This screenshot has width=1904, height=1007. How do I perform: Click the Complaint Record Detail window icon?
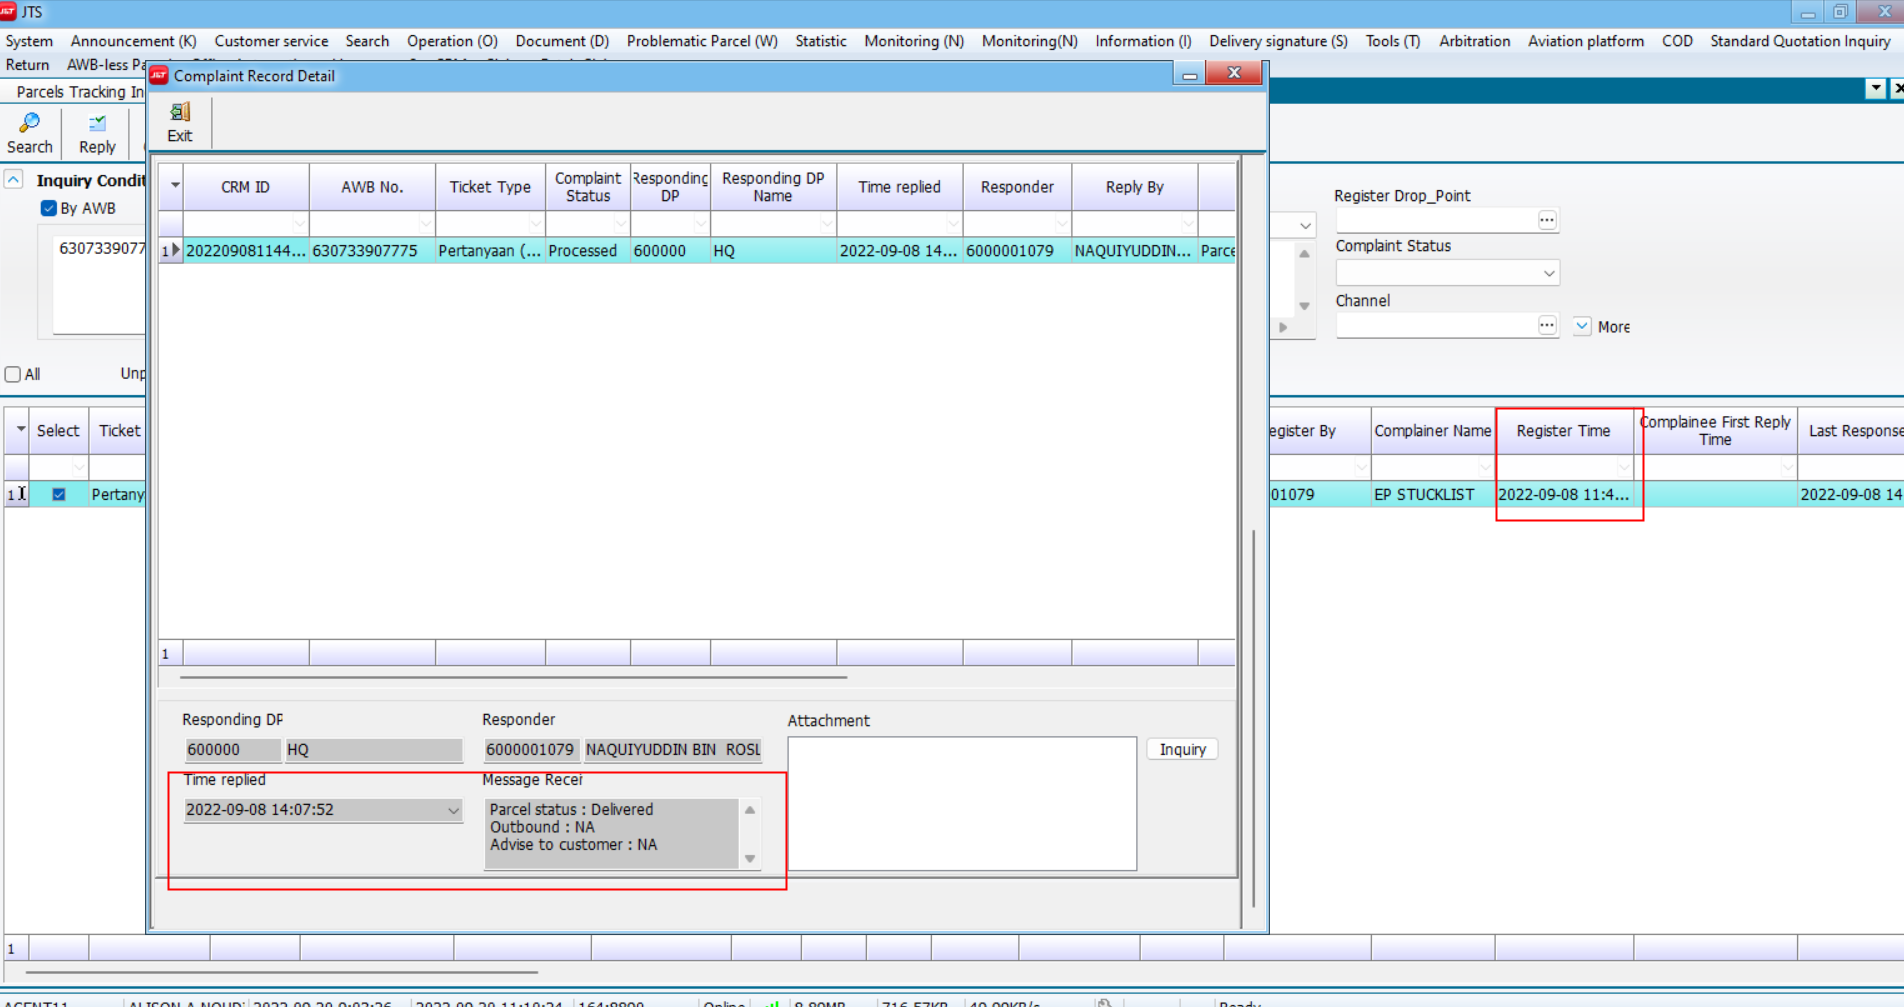159,75
